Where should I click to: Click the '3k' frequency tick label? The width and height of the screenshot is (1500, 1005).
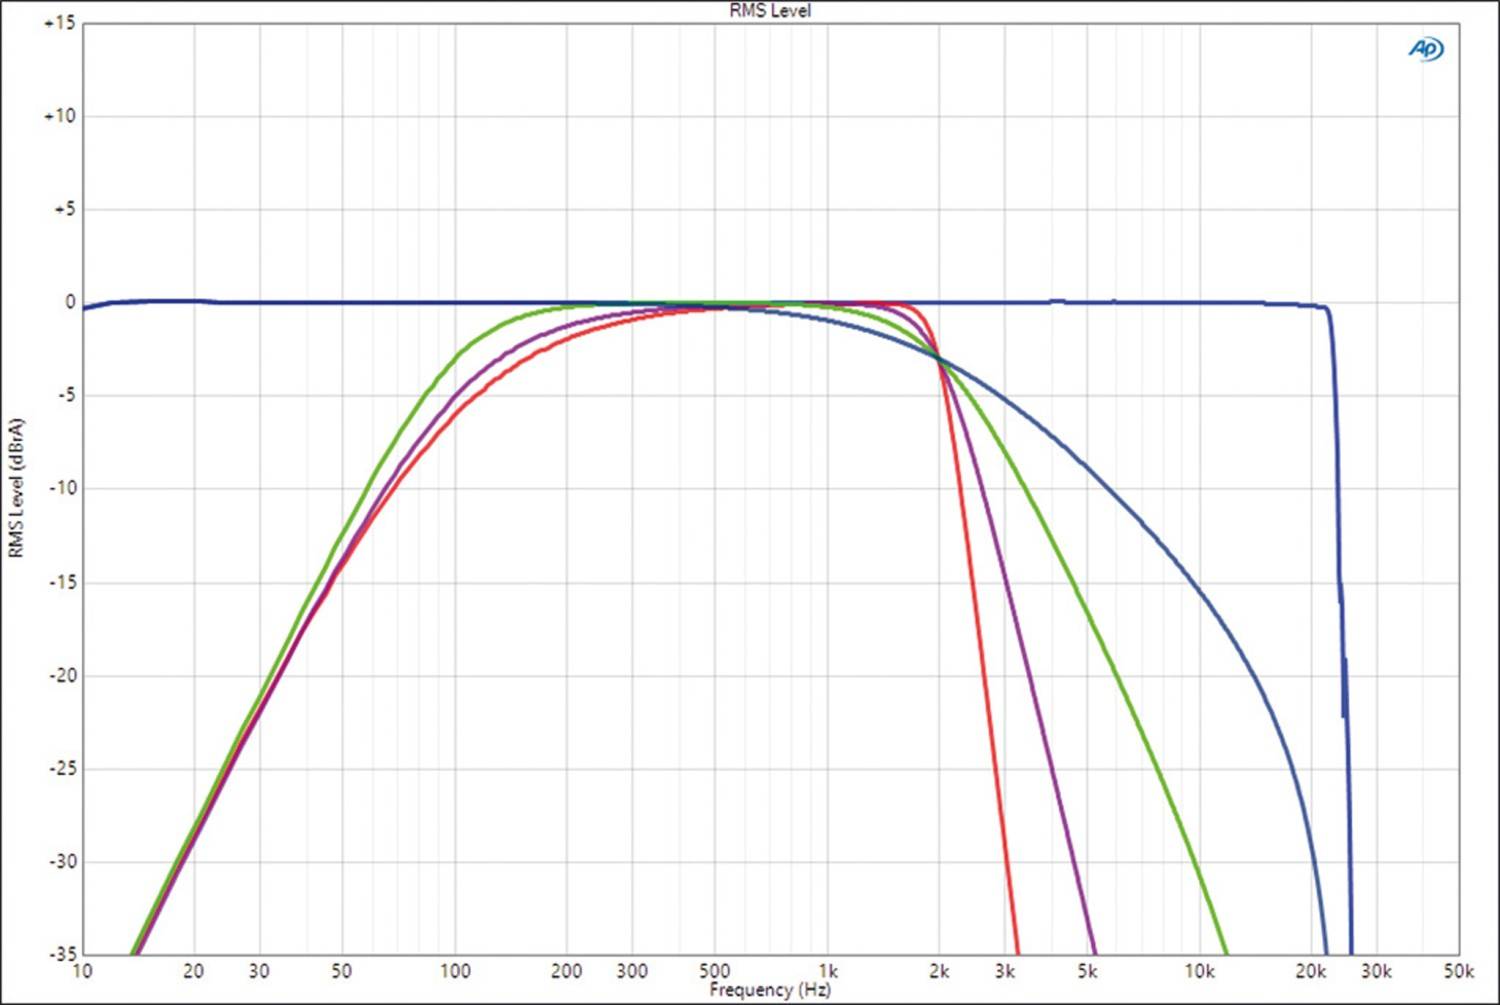coord(1005,971)
